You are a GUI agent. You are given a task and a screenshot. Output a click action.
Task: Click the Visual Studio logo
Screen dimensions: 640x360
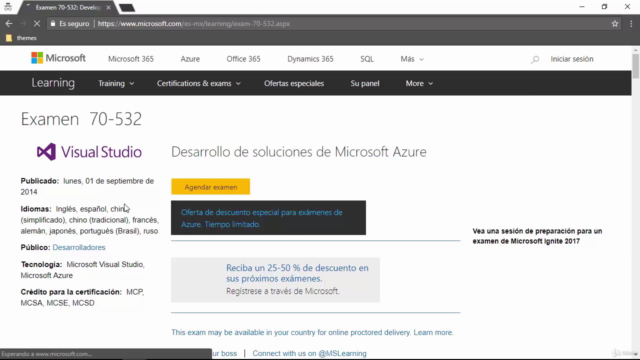tap(89, 152)
